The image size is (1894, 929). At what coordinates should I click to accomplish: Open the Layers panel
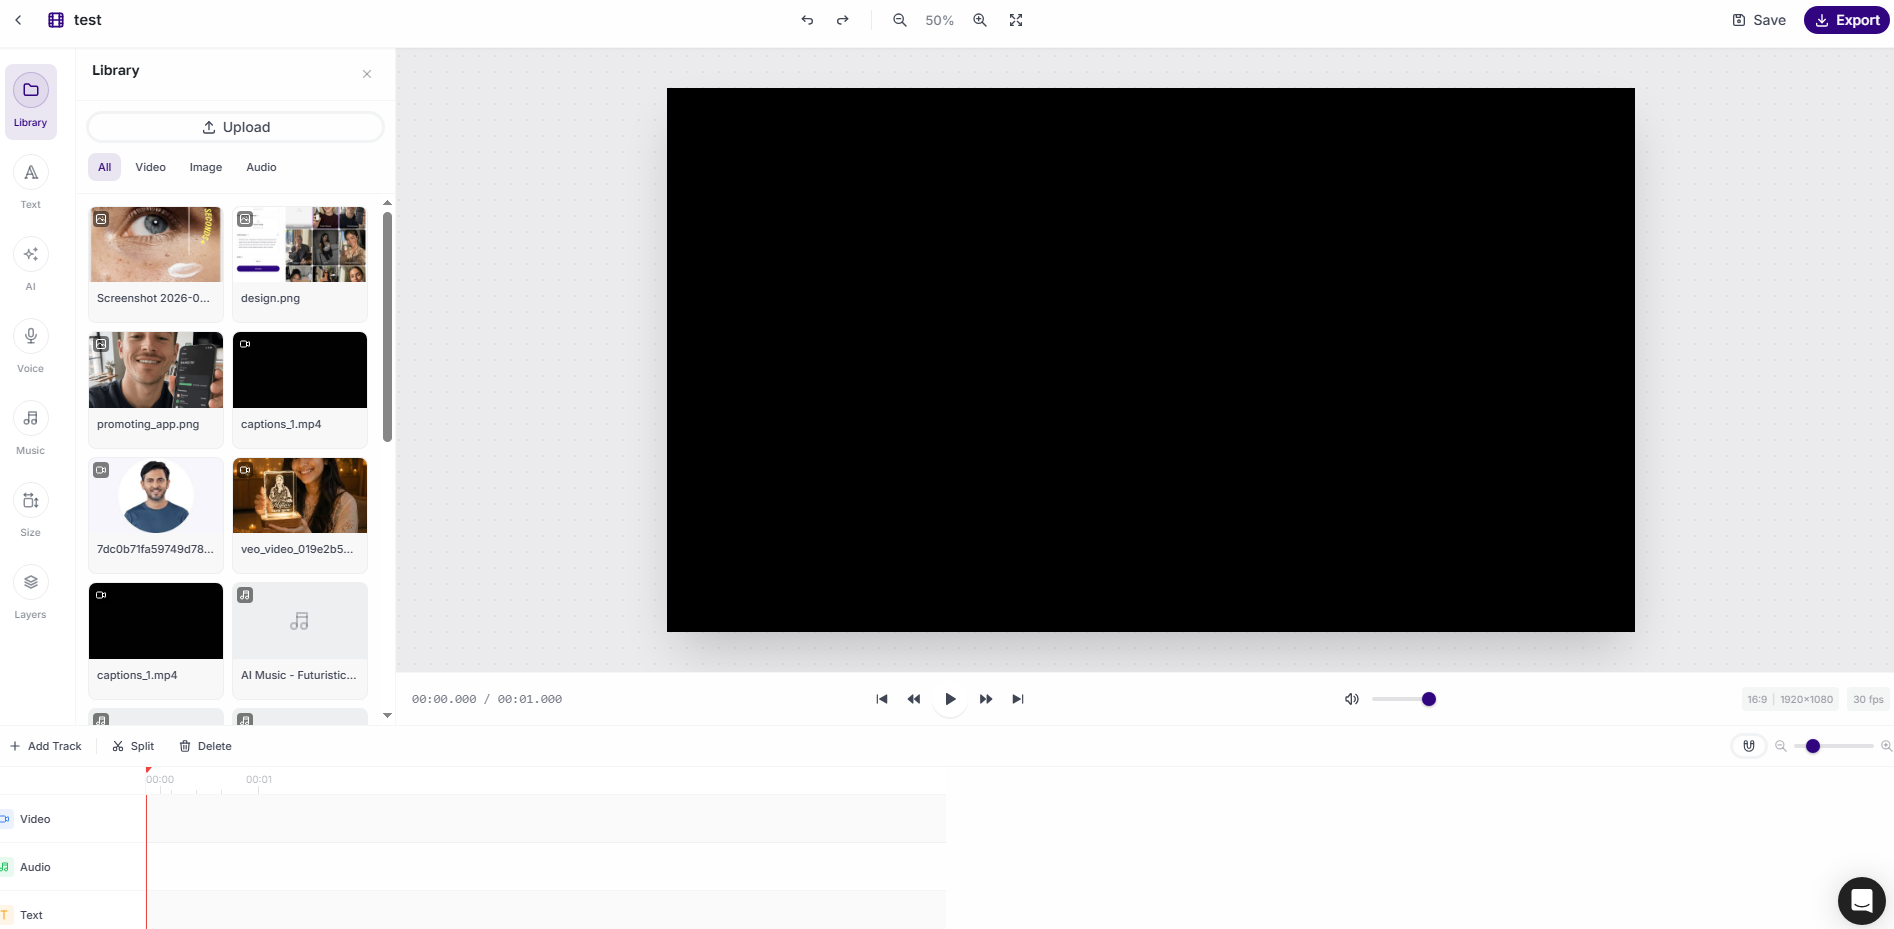[31, 594]
